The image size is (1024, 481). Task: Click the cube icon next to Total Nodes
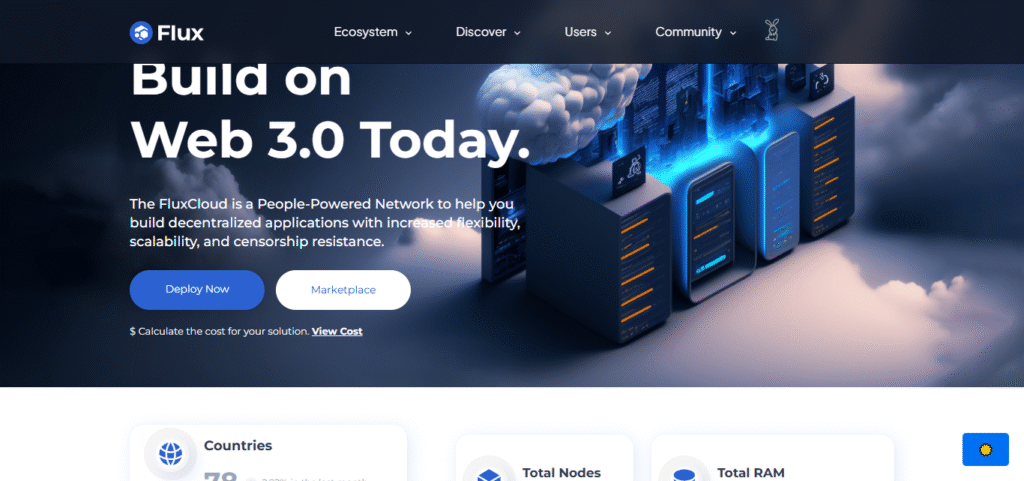click(488, 476)
